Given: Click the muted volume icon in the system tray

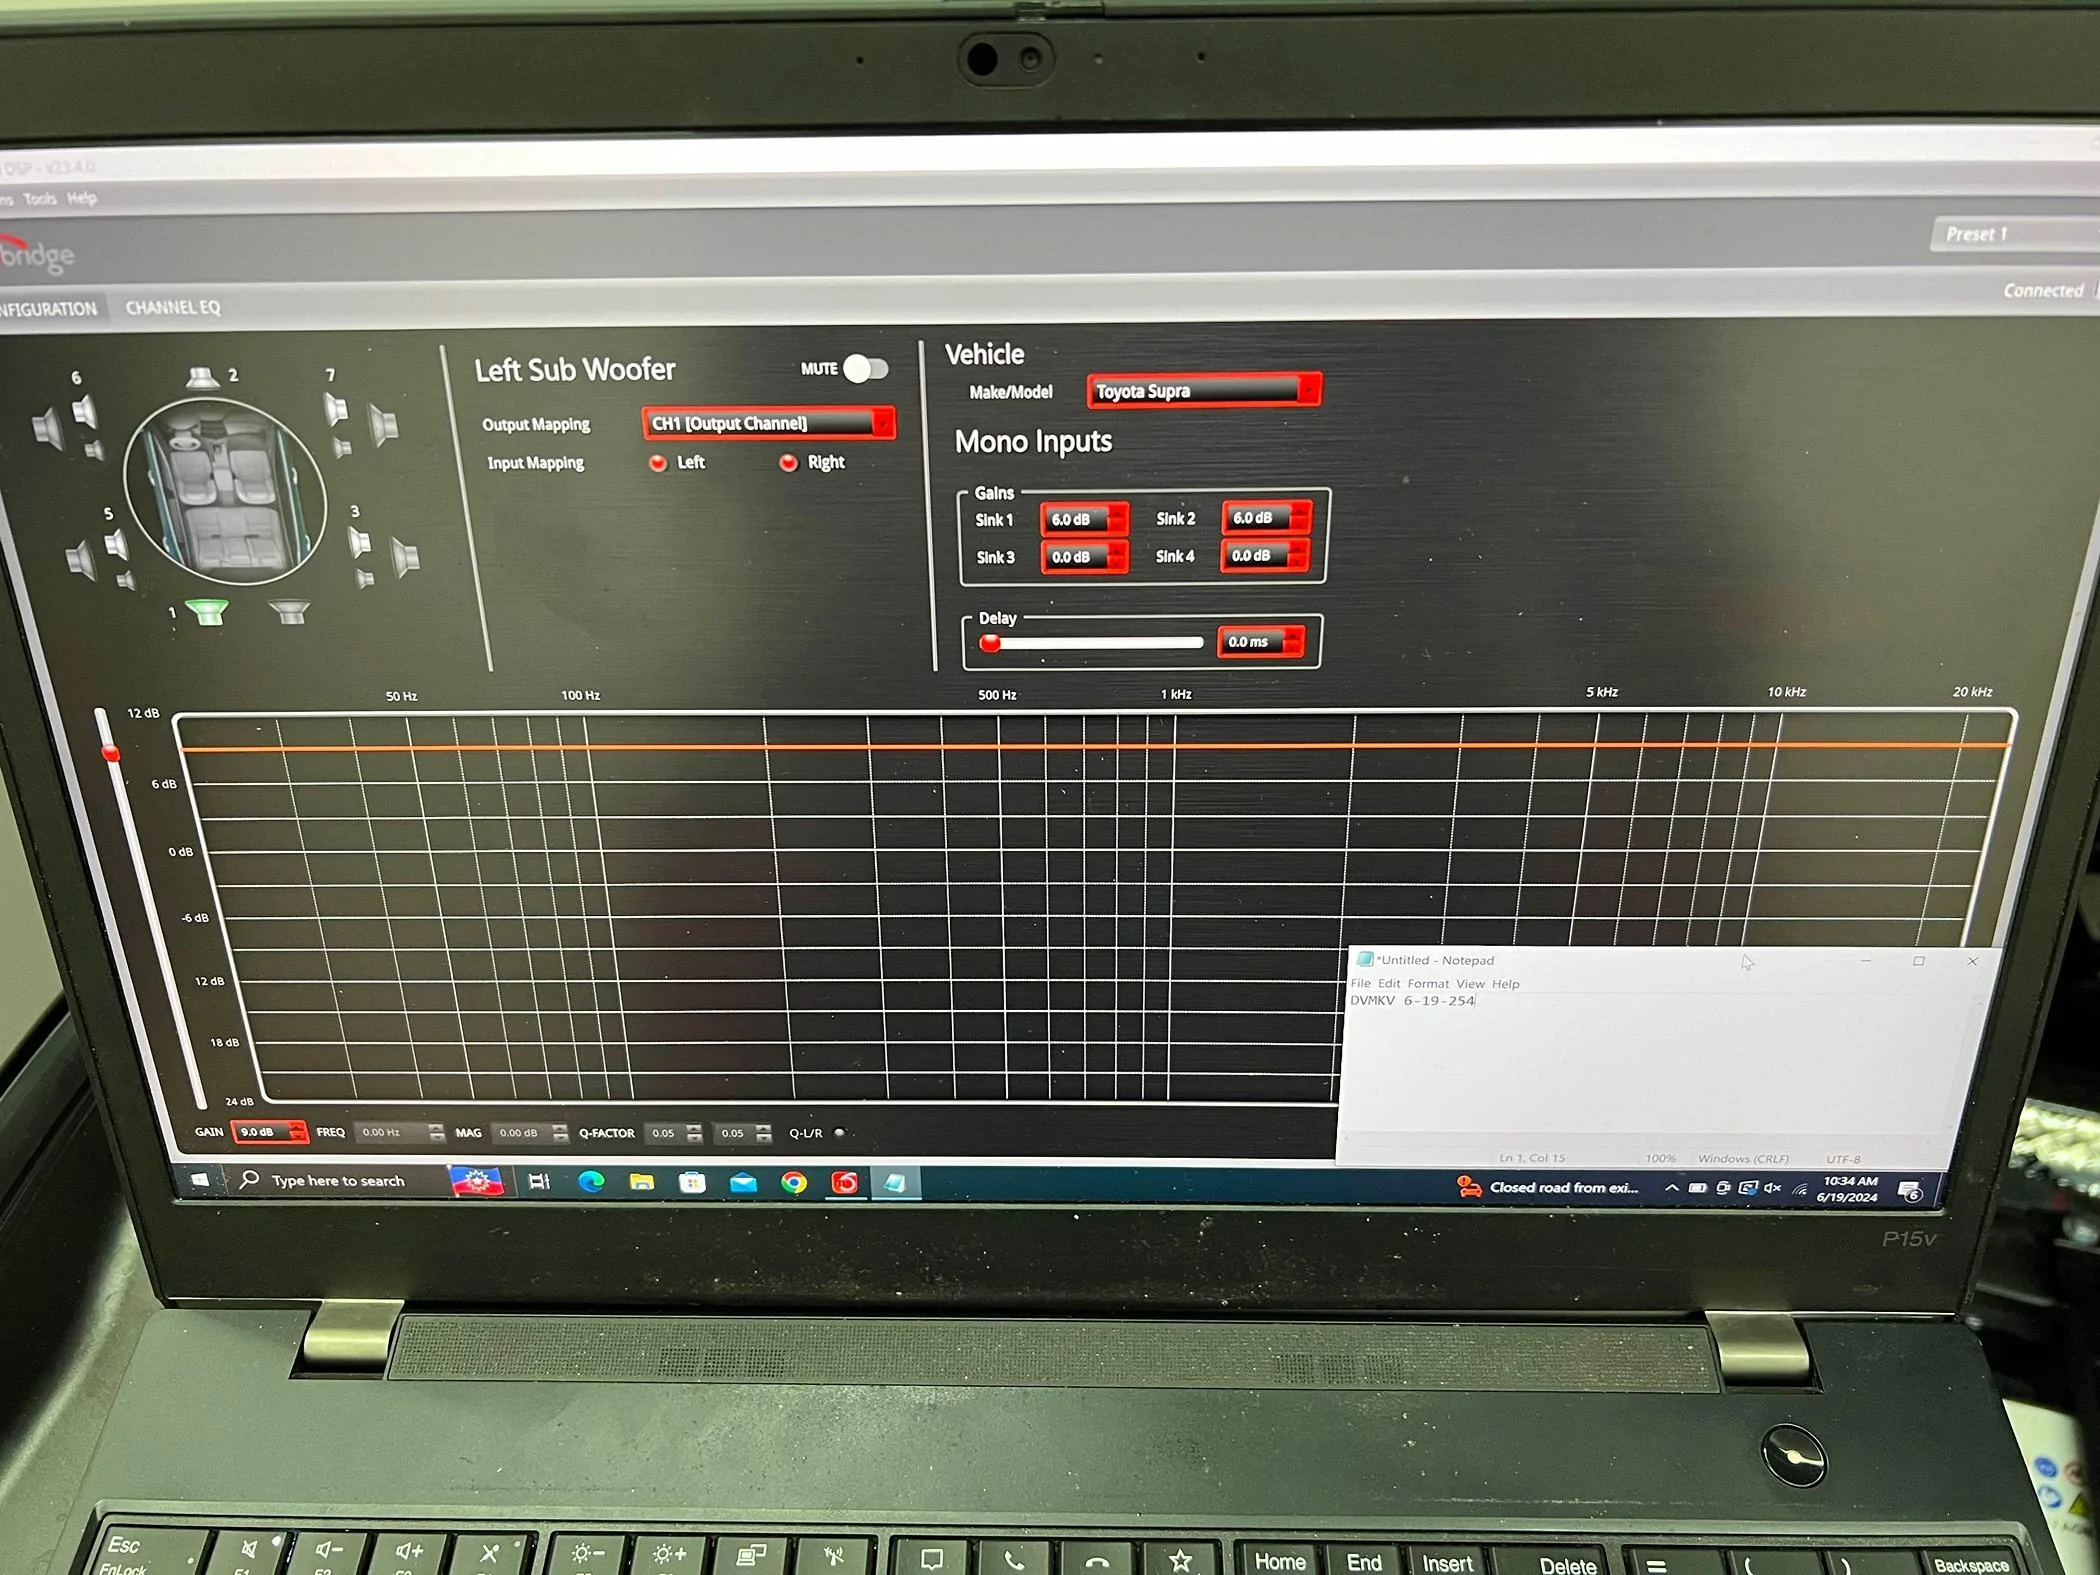Looking at the screenshot, I should click(x=1772, y=1188).
